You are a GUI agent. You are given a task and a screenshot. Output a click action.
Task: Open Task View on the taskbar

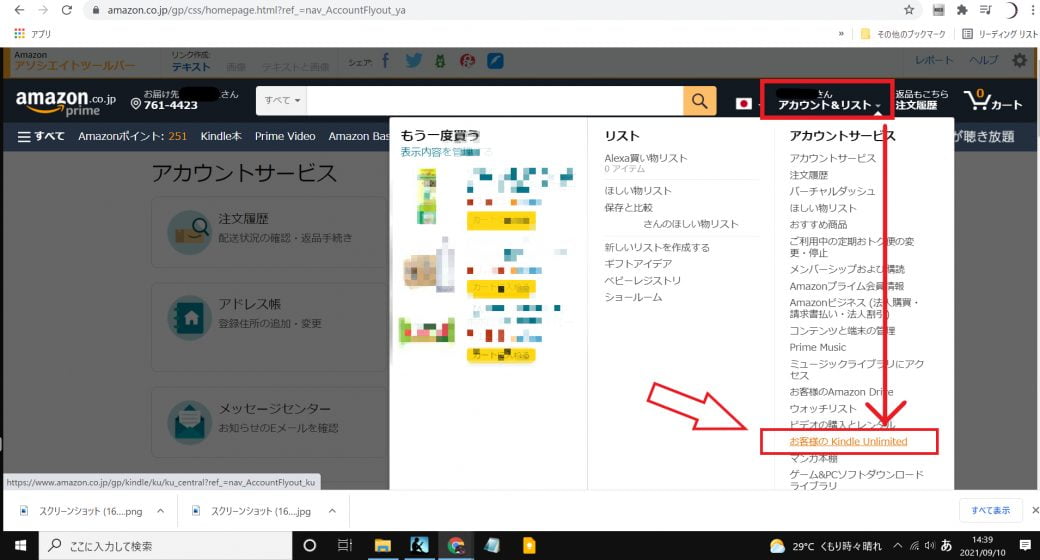coord(345,545)
